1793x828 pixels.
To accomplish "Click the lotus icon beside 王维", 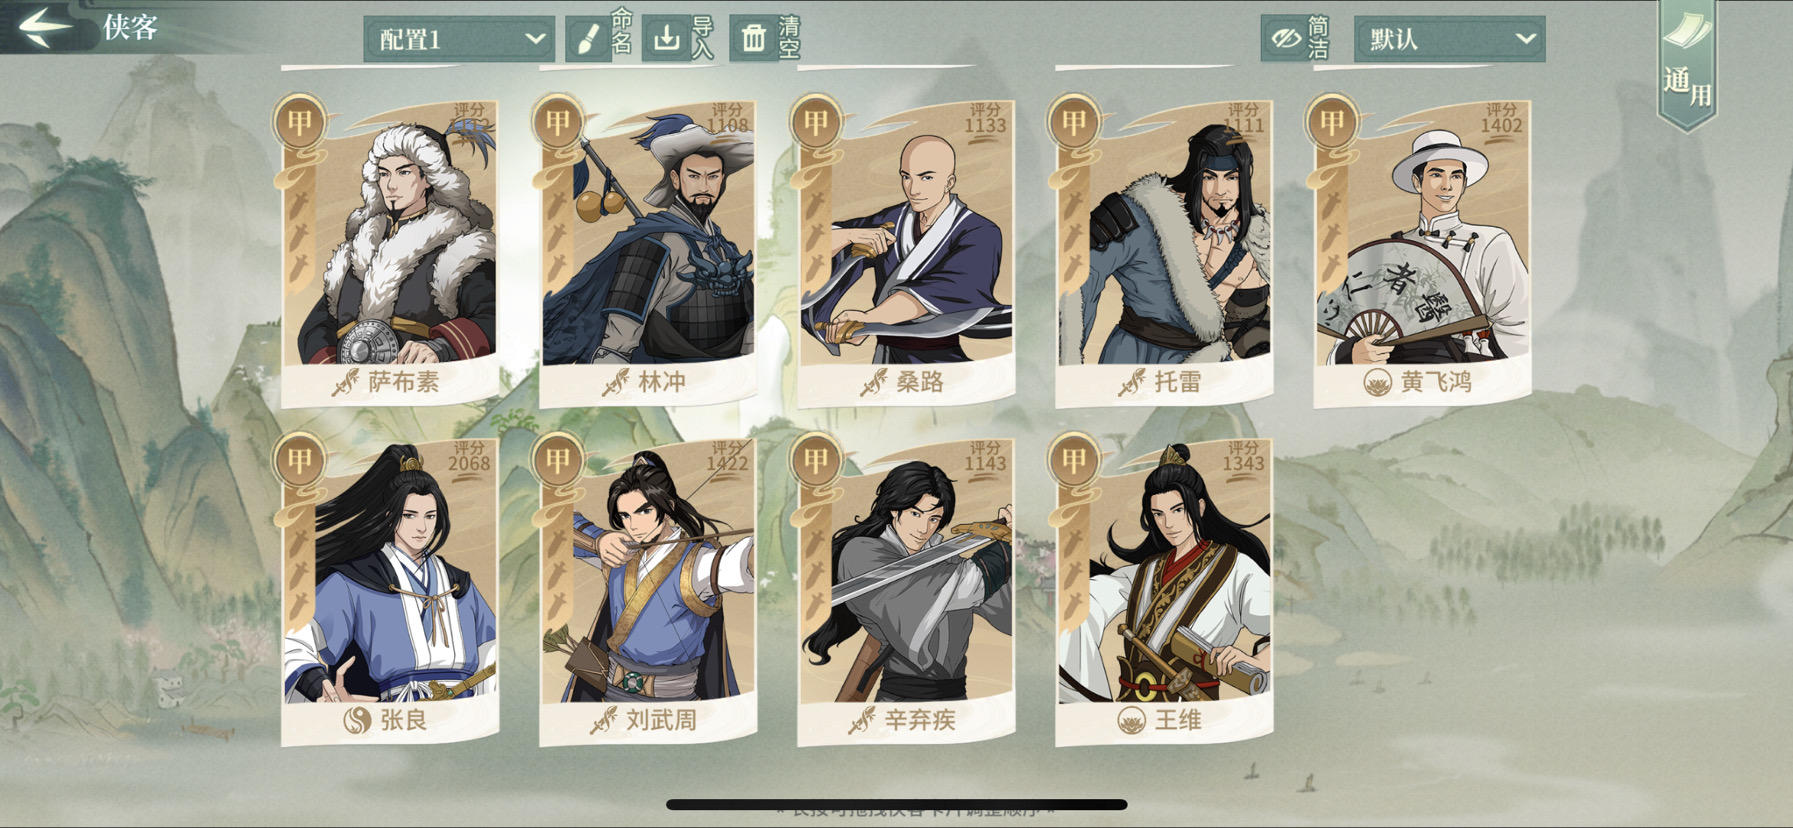I will click(x=1131, y=720).
